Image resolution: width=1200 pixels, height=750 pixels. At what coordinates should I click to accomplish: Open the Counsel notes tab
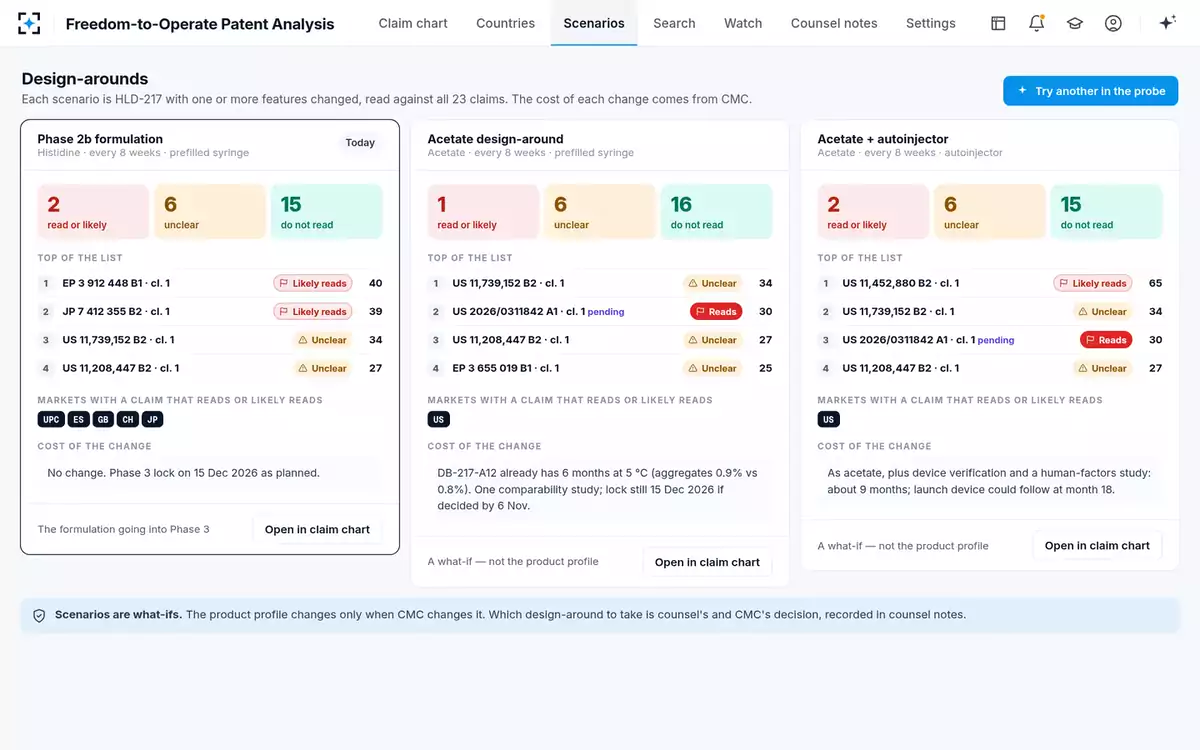834,23
